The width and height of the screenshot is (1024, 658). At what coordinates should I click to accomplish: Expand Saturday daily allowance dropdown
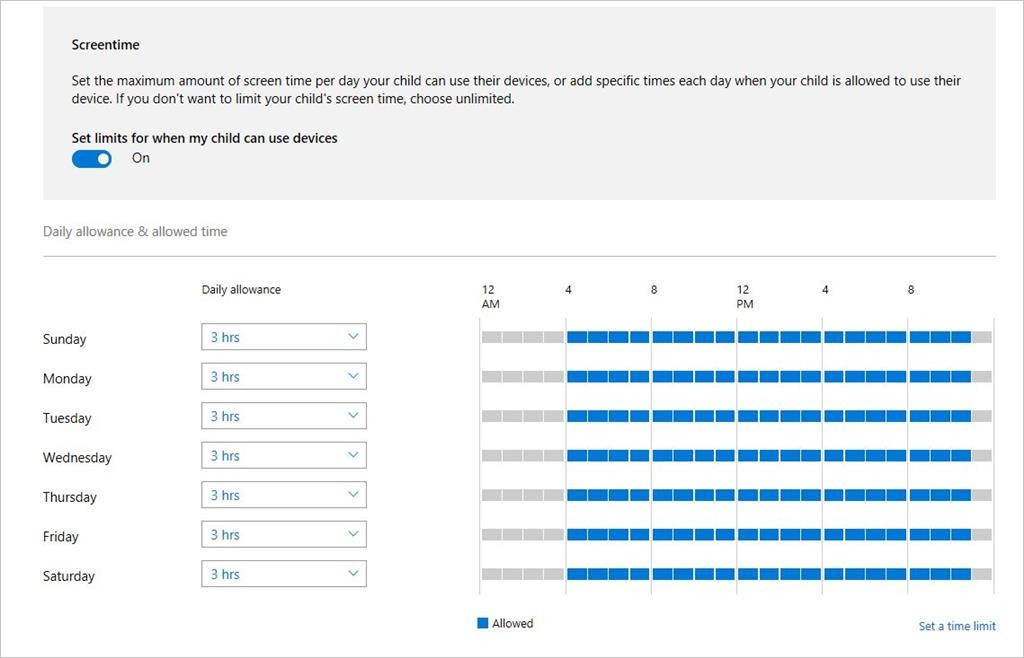click(284, 574)
